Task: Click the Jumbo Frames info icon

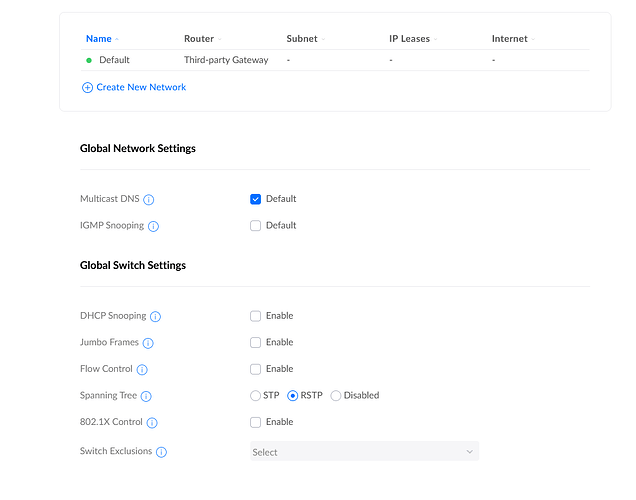Action: [x=148, y=343]
